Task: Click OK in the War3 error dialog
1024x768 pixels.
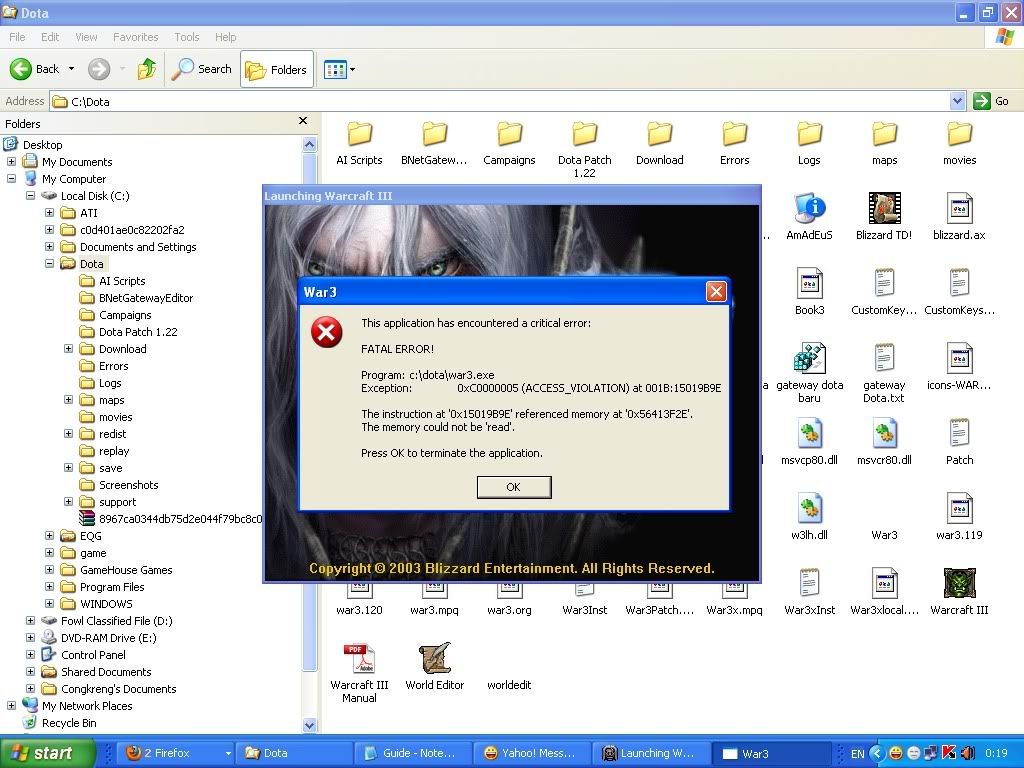Action: (514, 487)
